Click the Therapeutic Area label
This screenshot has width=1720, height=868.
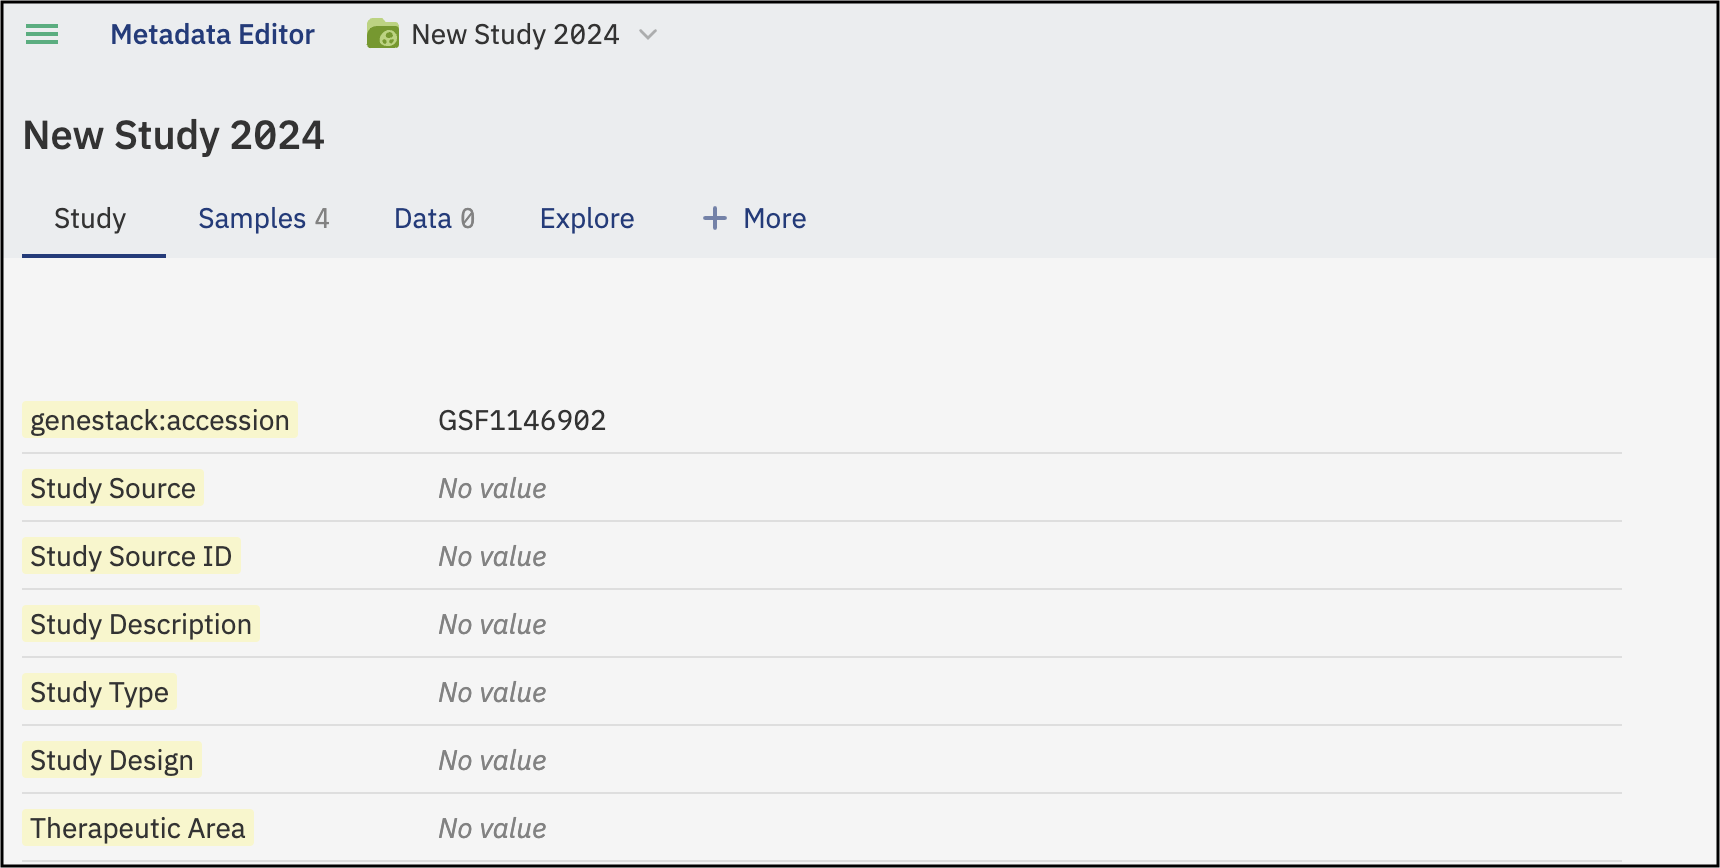tap(138, 828)
